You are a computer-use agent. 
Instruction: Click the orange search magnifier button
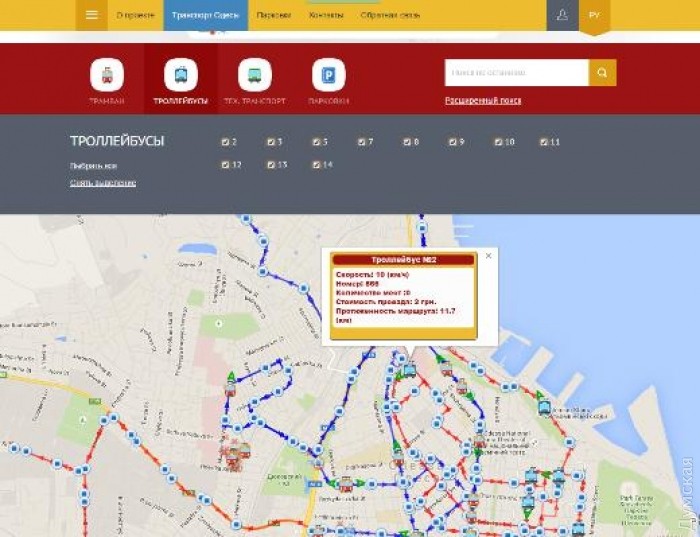(x=602, y=73)
